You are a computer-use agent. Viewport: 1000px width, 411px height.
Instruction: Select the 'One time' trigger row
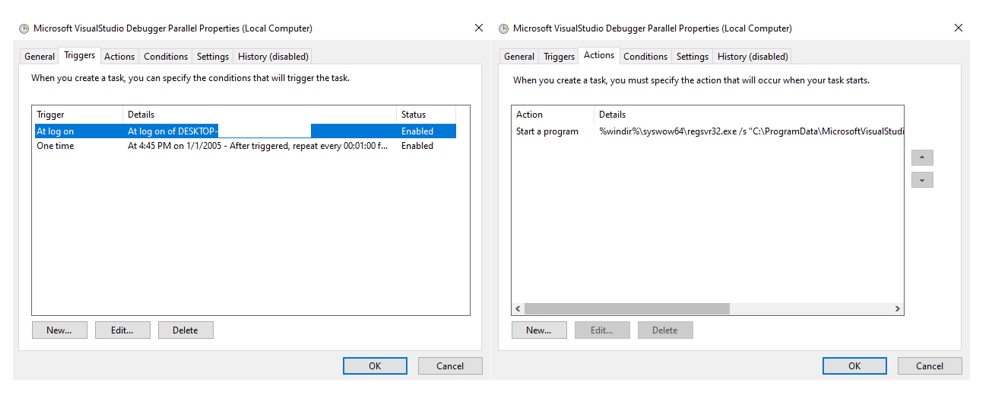(246, 146)
